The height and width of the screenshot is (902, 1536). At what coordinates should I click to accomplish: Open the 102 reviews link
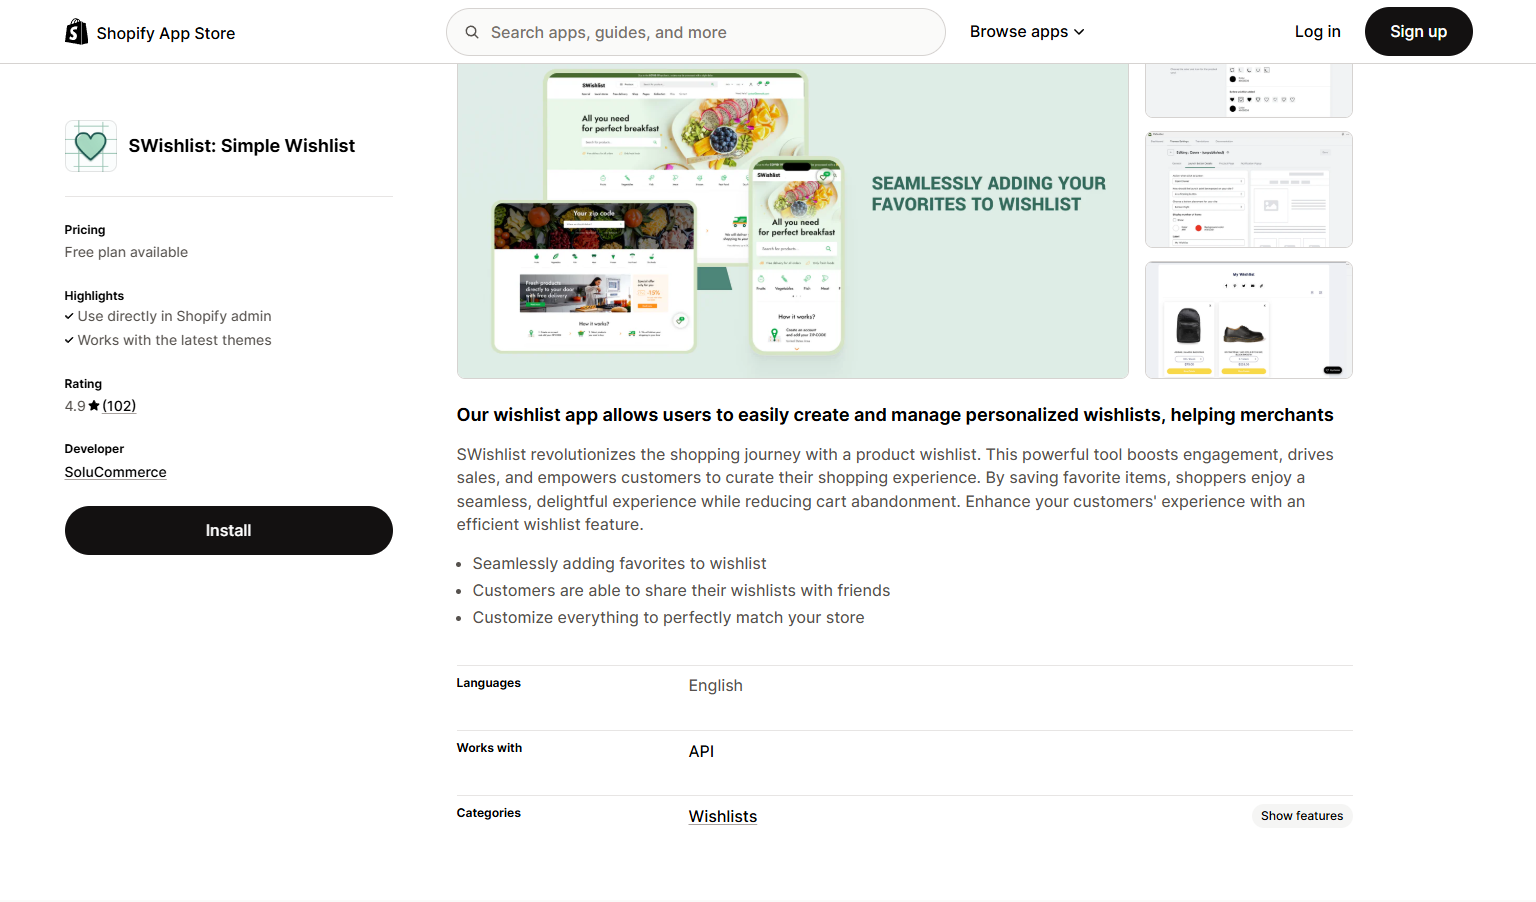coord(119,406)
